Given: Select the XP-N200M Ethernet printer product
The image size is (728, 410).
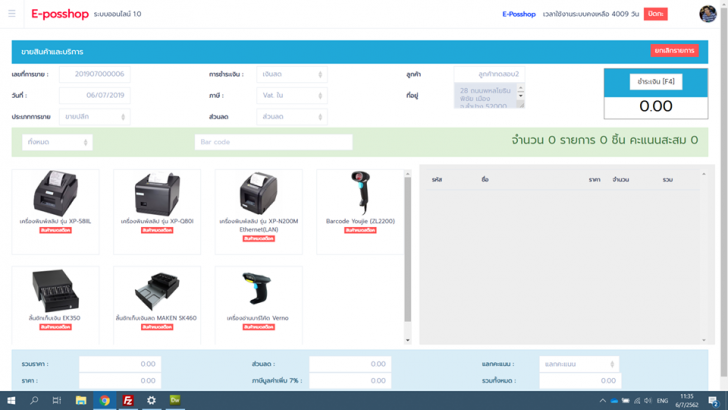Looking at the screenshot, I should point(259,212).
